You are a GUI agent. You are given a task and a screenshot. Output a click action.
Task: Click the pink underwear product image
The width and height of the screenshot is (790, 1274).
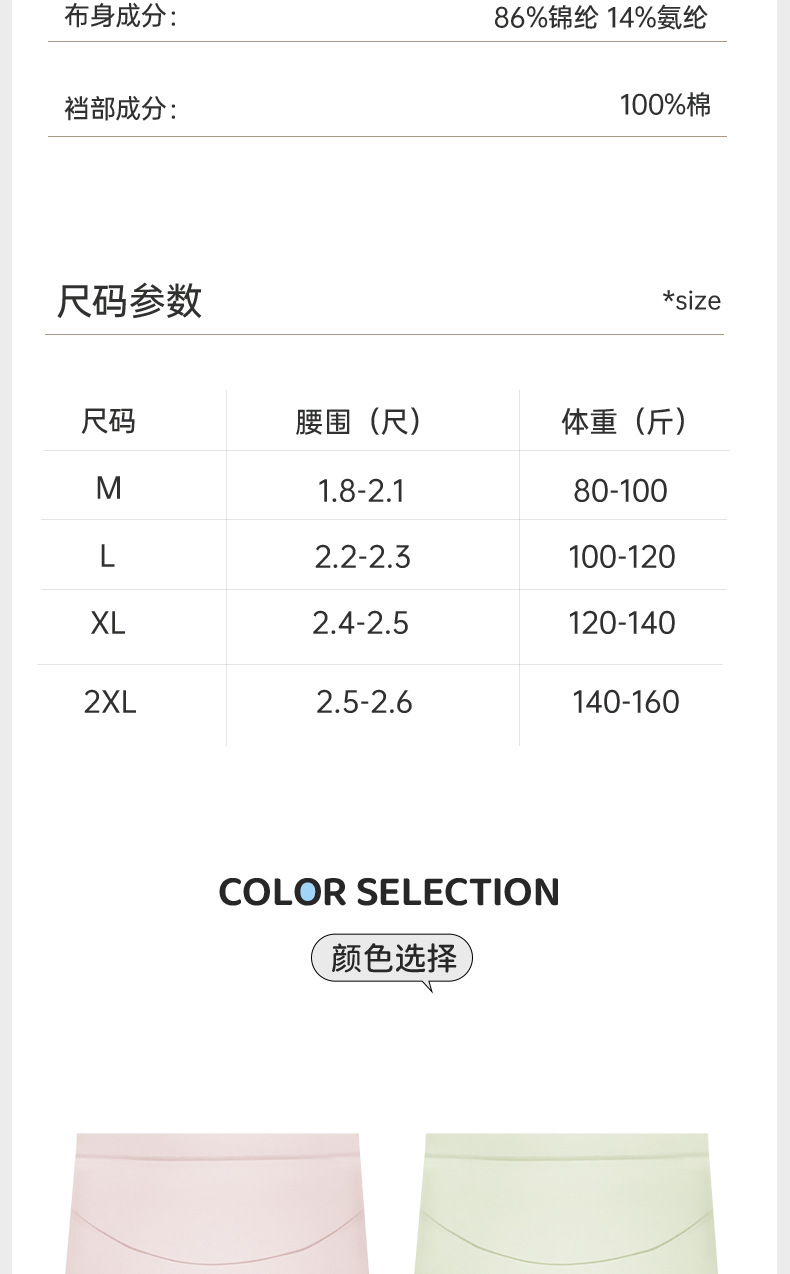coord(217,1203)
